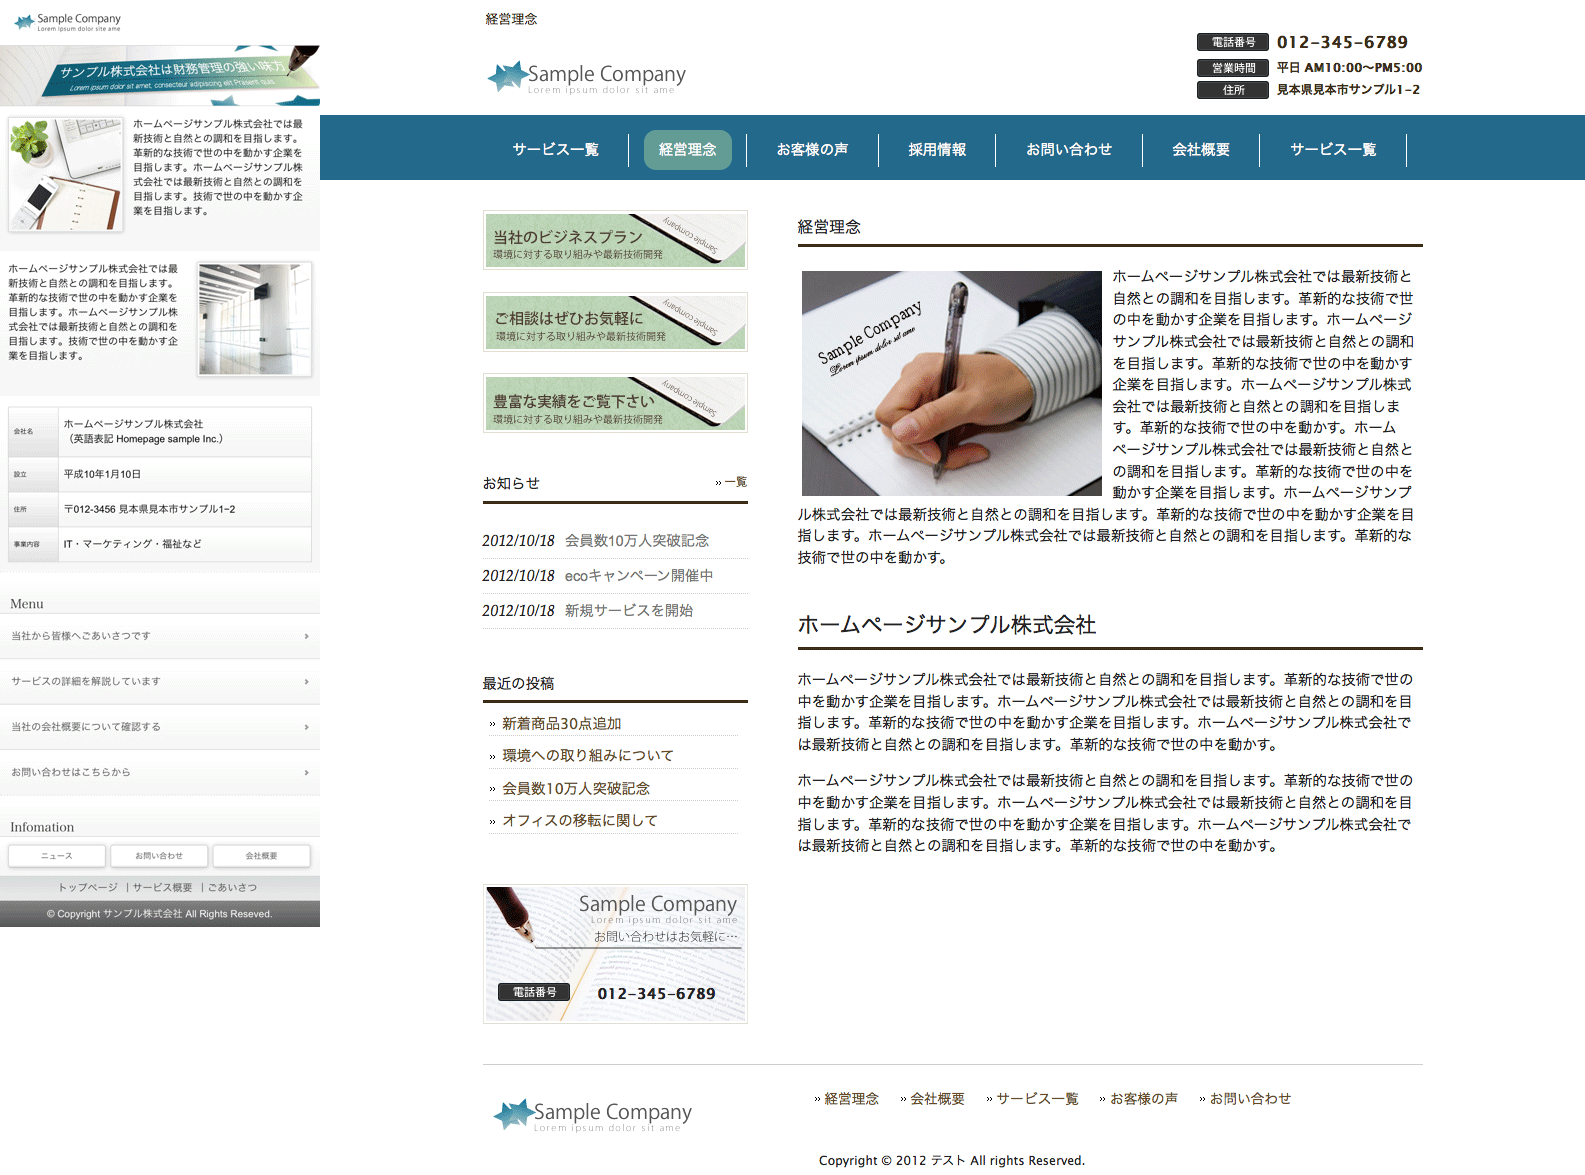Open お客様の声 navigation item

[x=812, y=150]
